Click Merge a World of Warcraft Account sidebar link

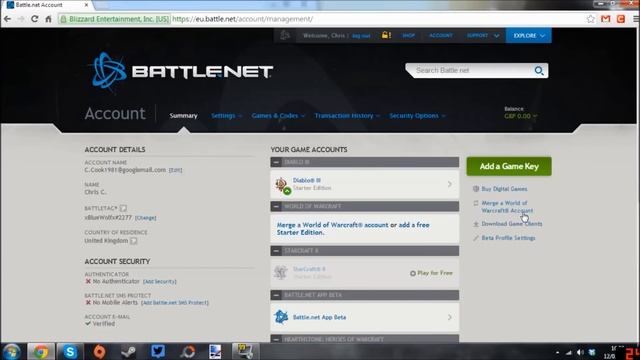coord(507,207)
